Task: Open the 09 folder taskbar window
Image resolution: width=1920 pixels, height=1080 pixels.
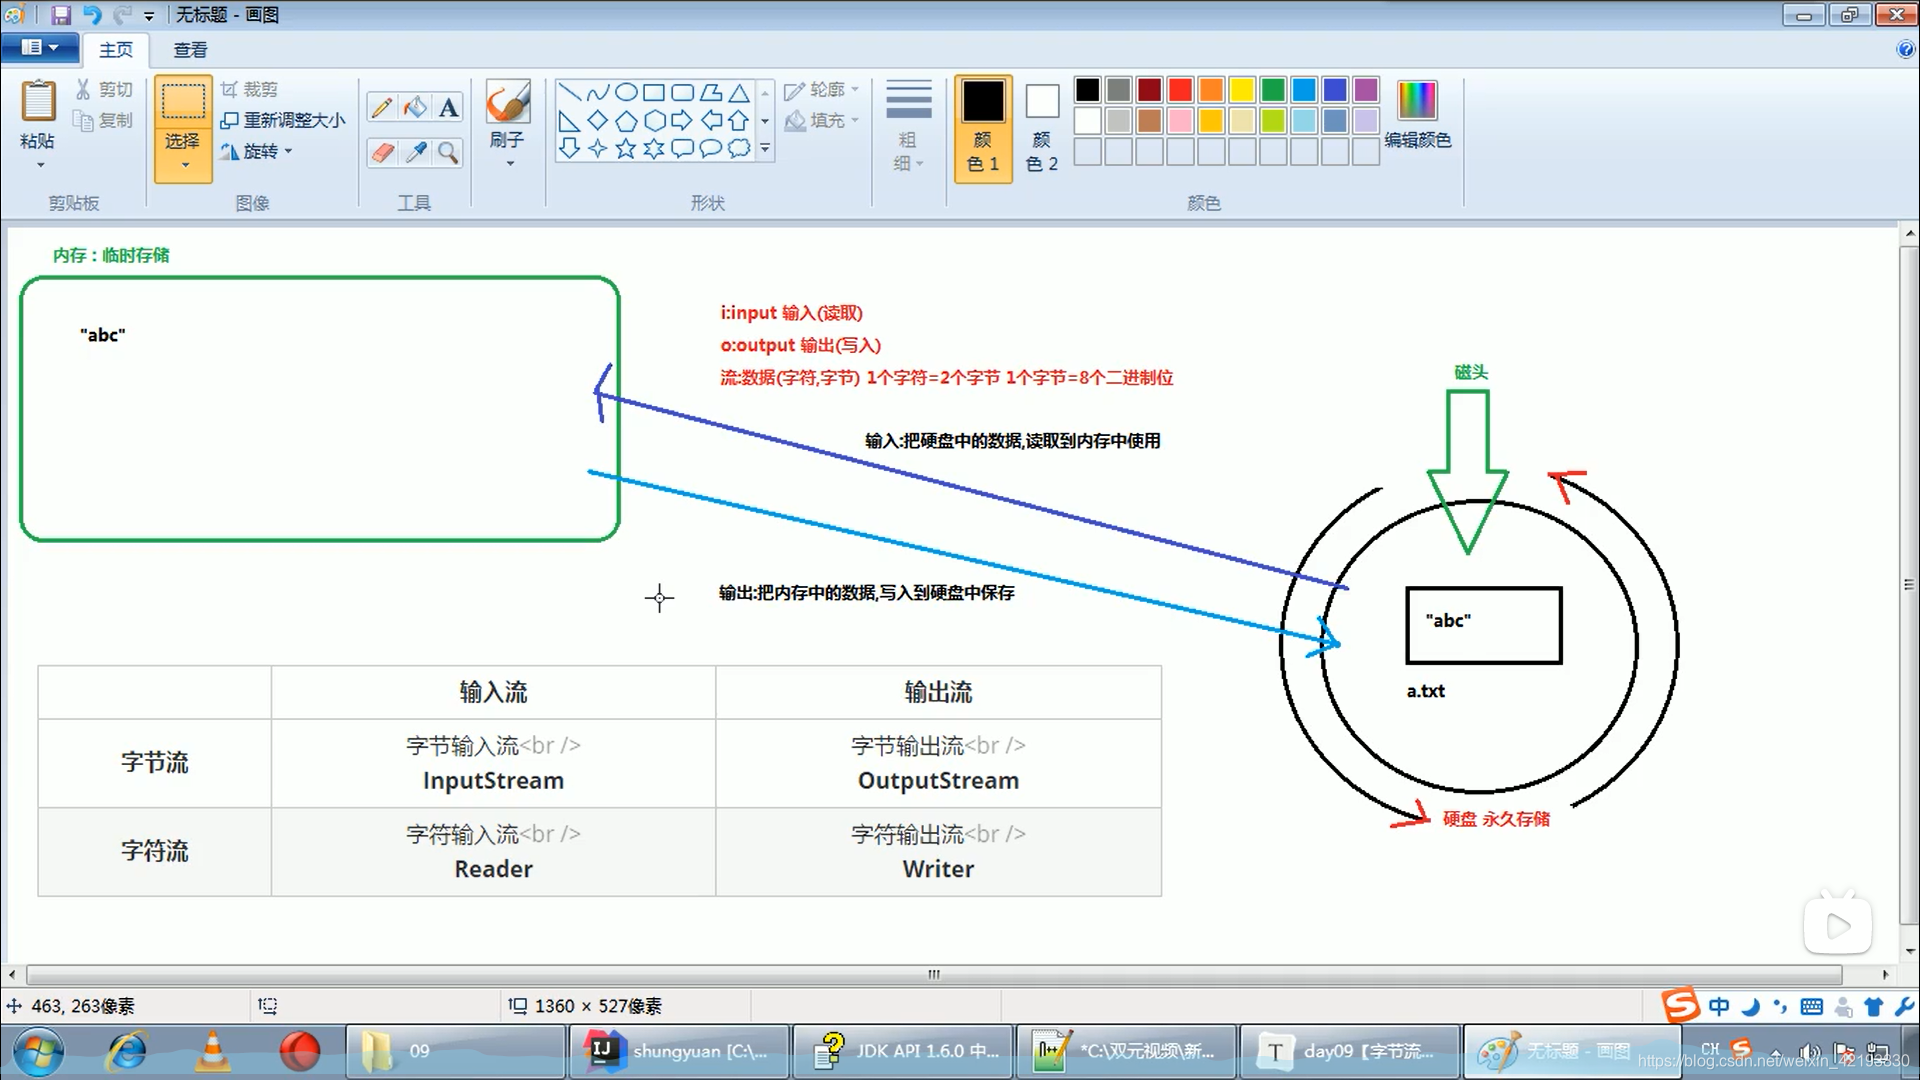Action: [x=455, y=1051]
